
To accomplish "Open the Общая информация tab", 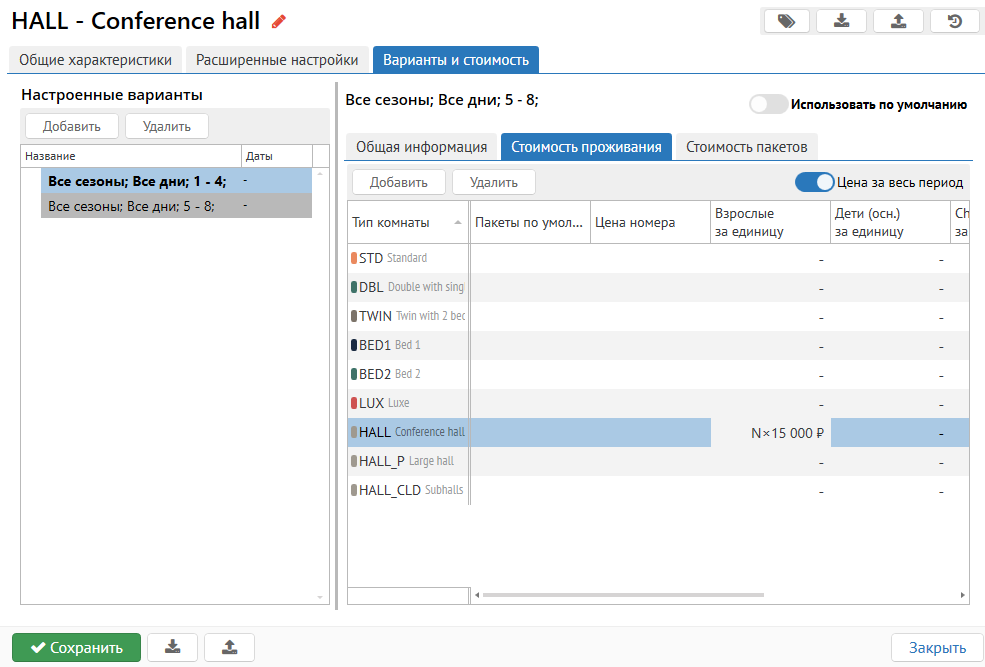I will 421,147.
